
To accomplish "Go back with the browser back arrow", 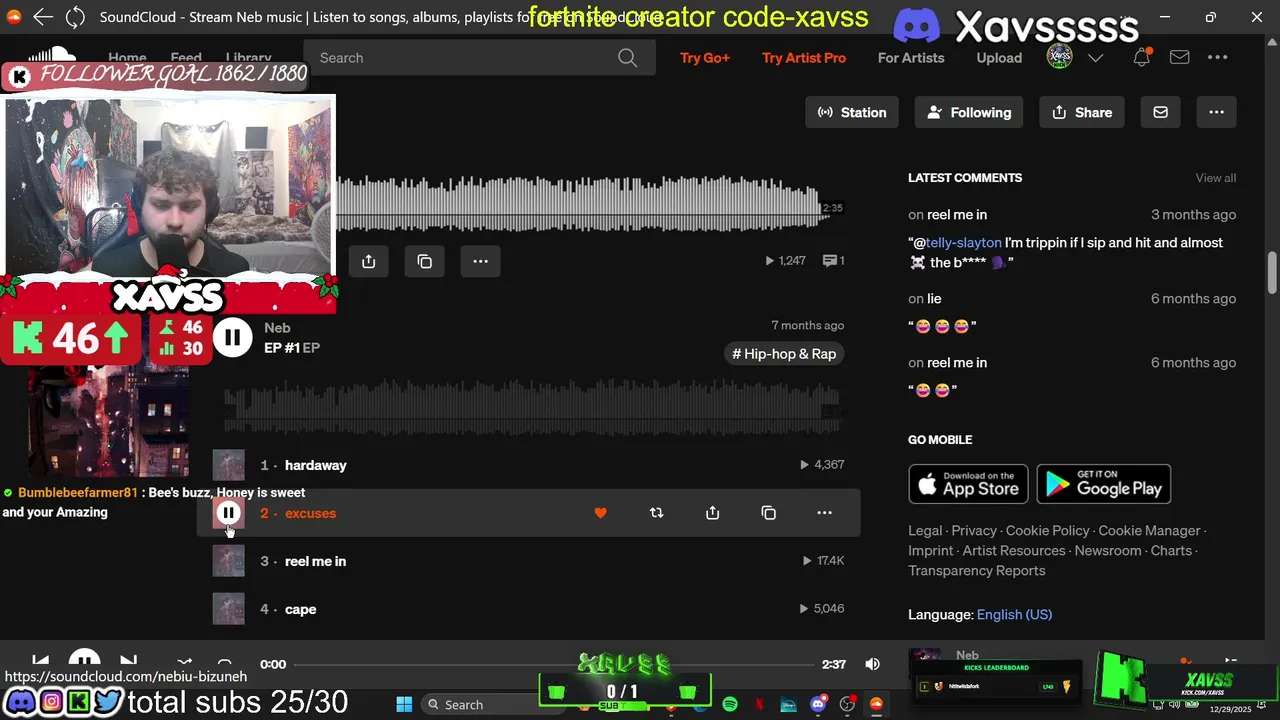I will (x=42, y=17).
